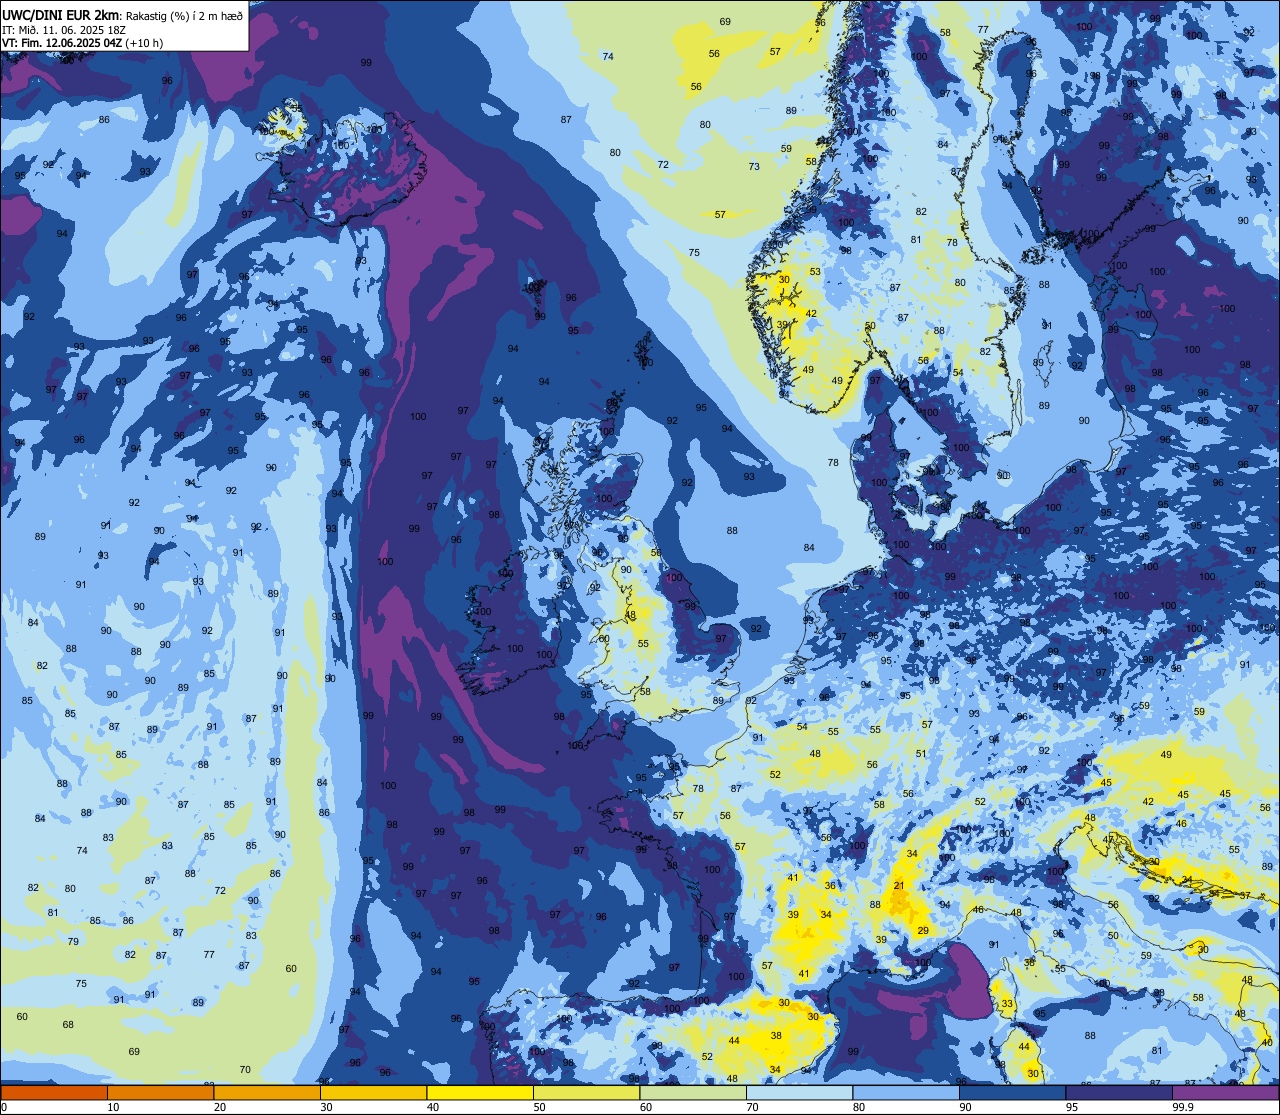The width and height of the screenshot is (1280, 1115).
Task: Click the legend tick label "99.9"
Action: point(1184,1107)
